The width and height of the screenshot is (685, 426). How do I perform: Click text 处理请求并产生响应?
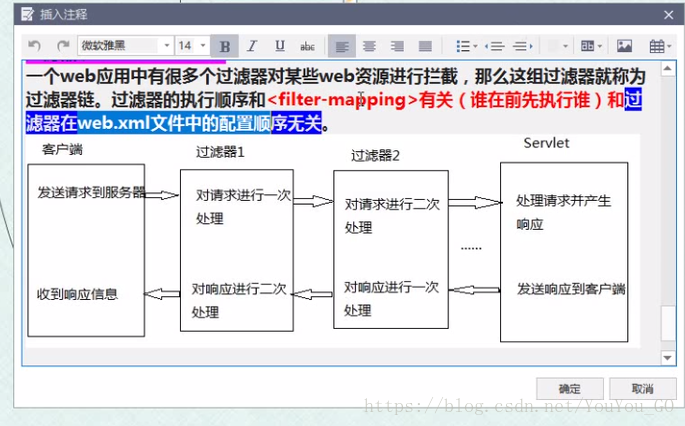point(563,212)
